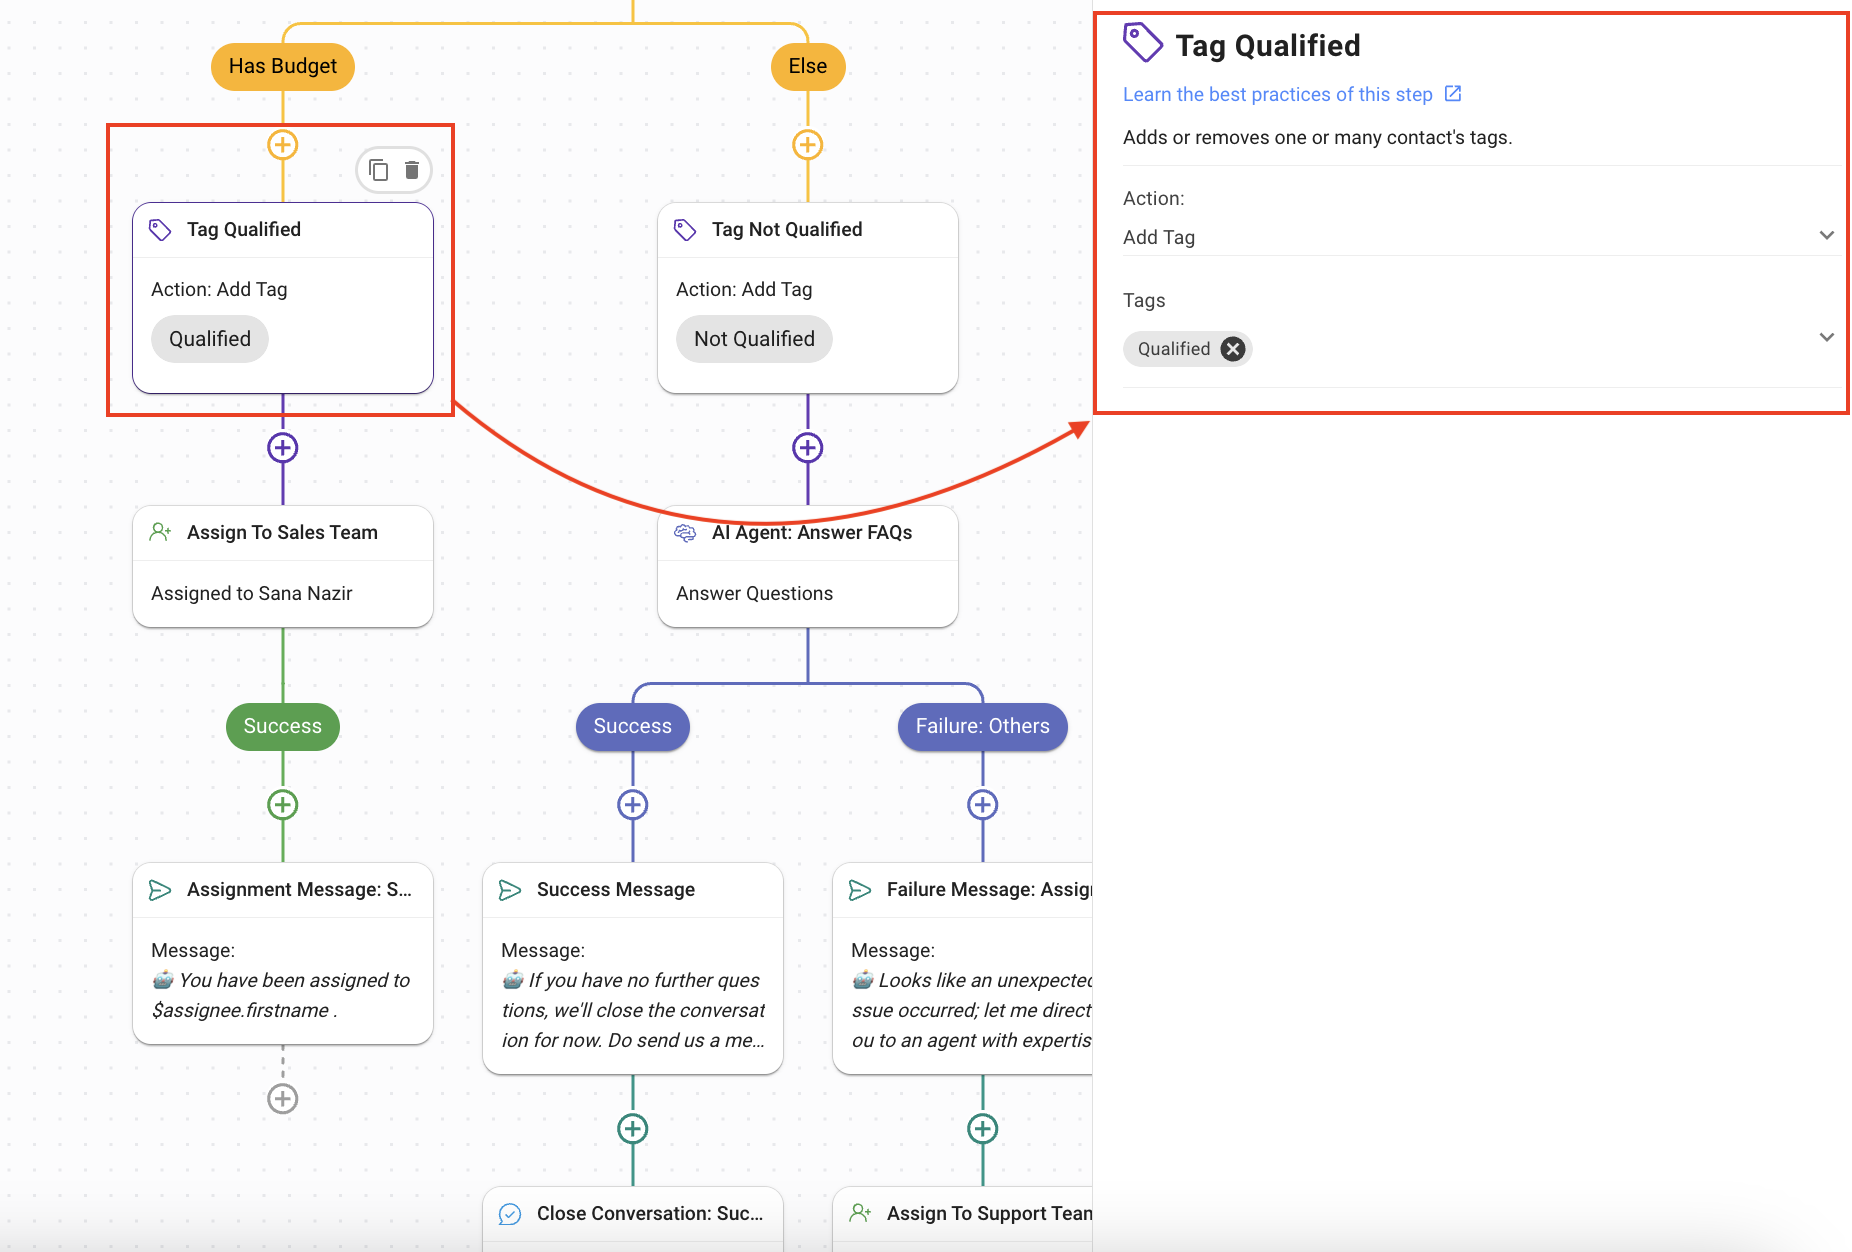
Task: Remove the Qualified tag chip
Action: point(1233,349)
